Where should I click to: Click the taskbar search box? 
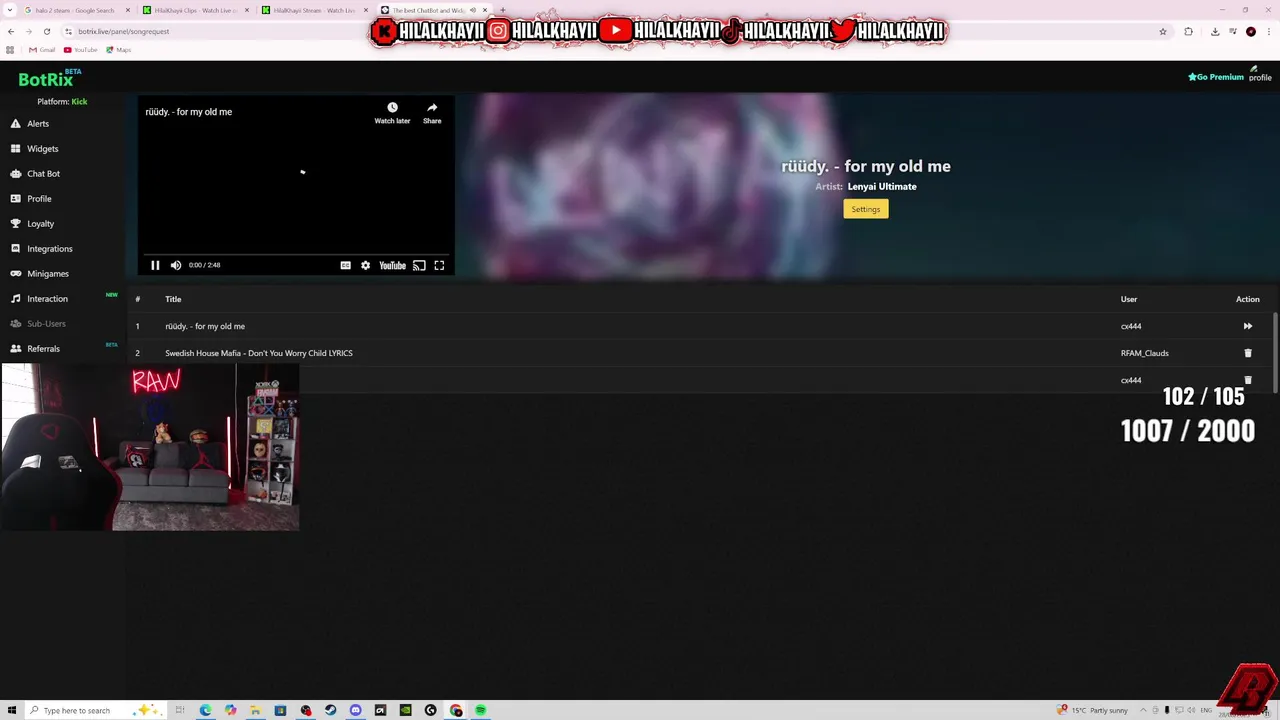click(95, 710)
